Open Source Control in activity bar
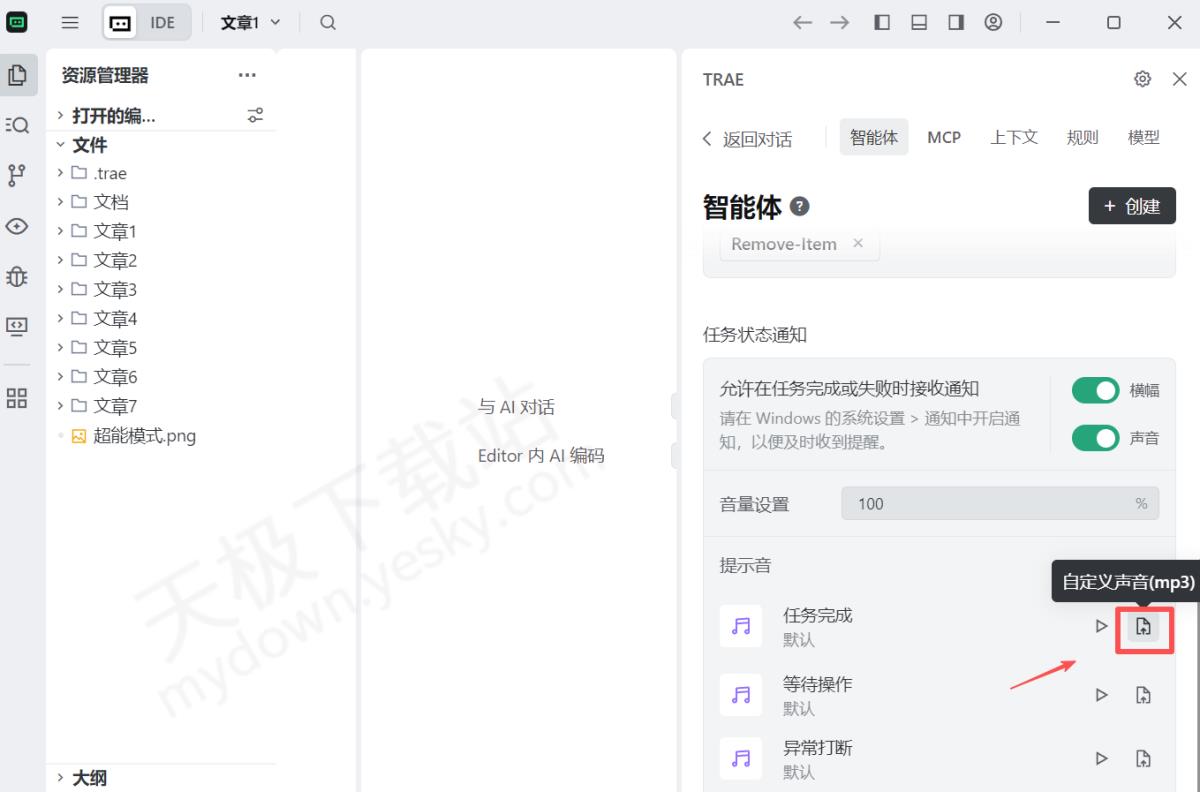The height and width of the screenshot is (792, 1200). coord(17,176)
